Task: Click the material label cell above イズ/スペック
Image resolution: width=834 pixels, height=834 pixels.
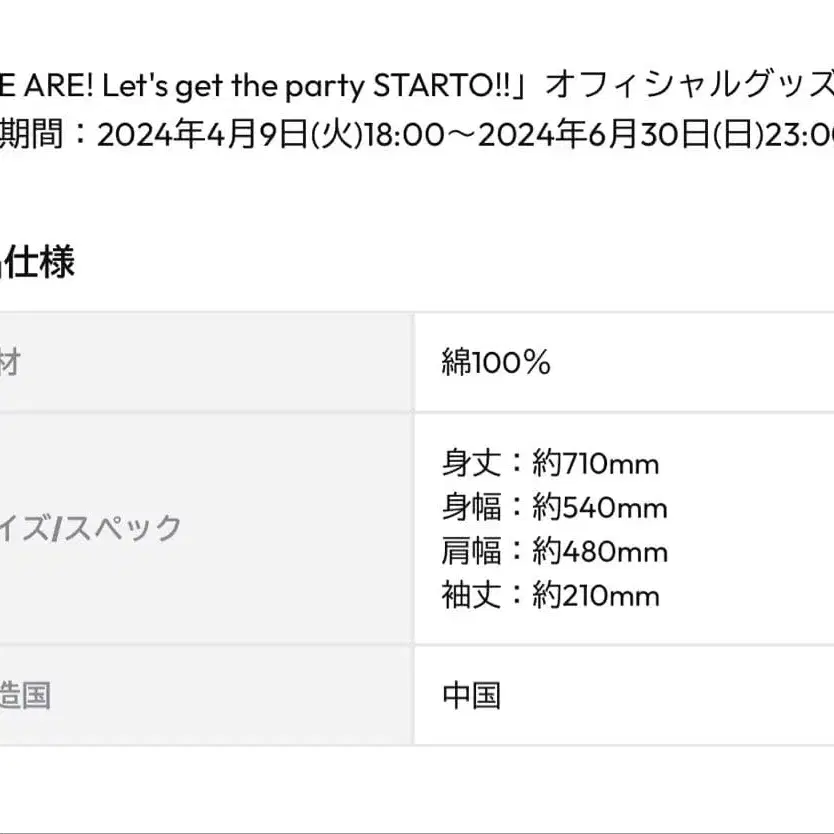Action: click(10, 363)
